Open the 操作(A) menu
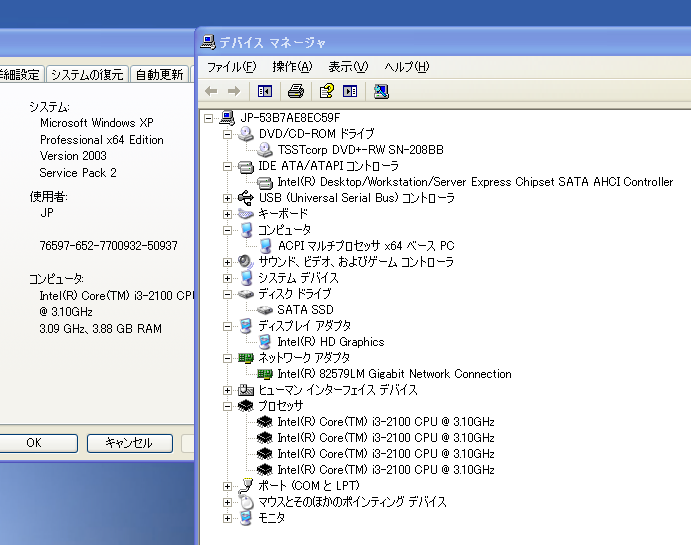The image size is (691, 545). (292, 67)
